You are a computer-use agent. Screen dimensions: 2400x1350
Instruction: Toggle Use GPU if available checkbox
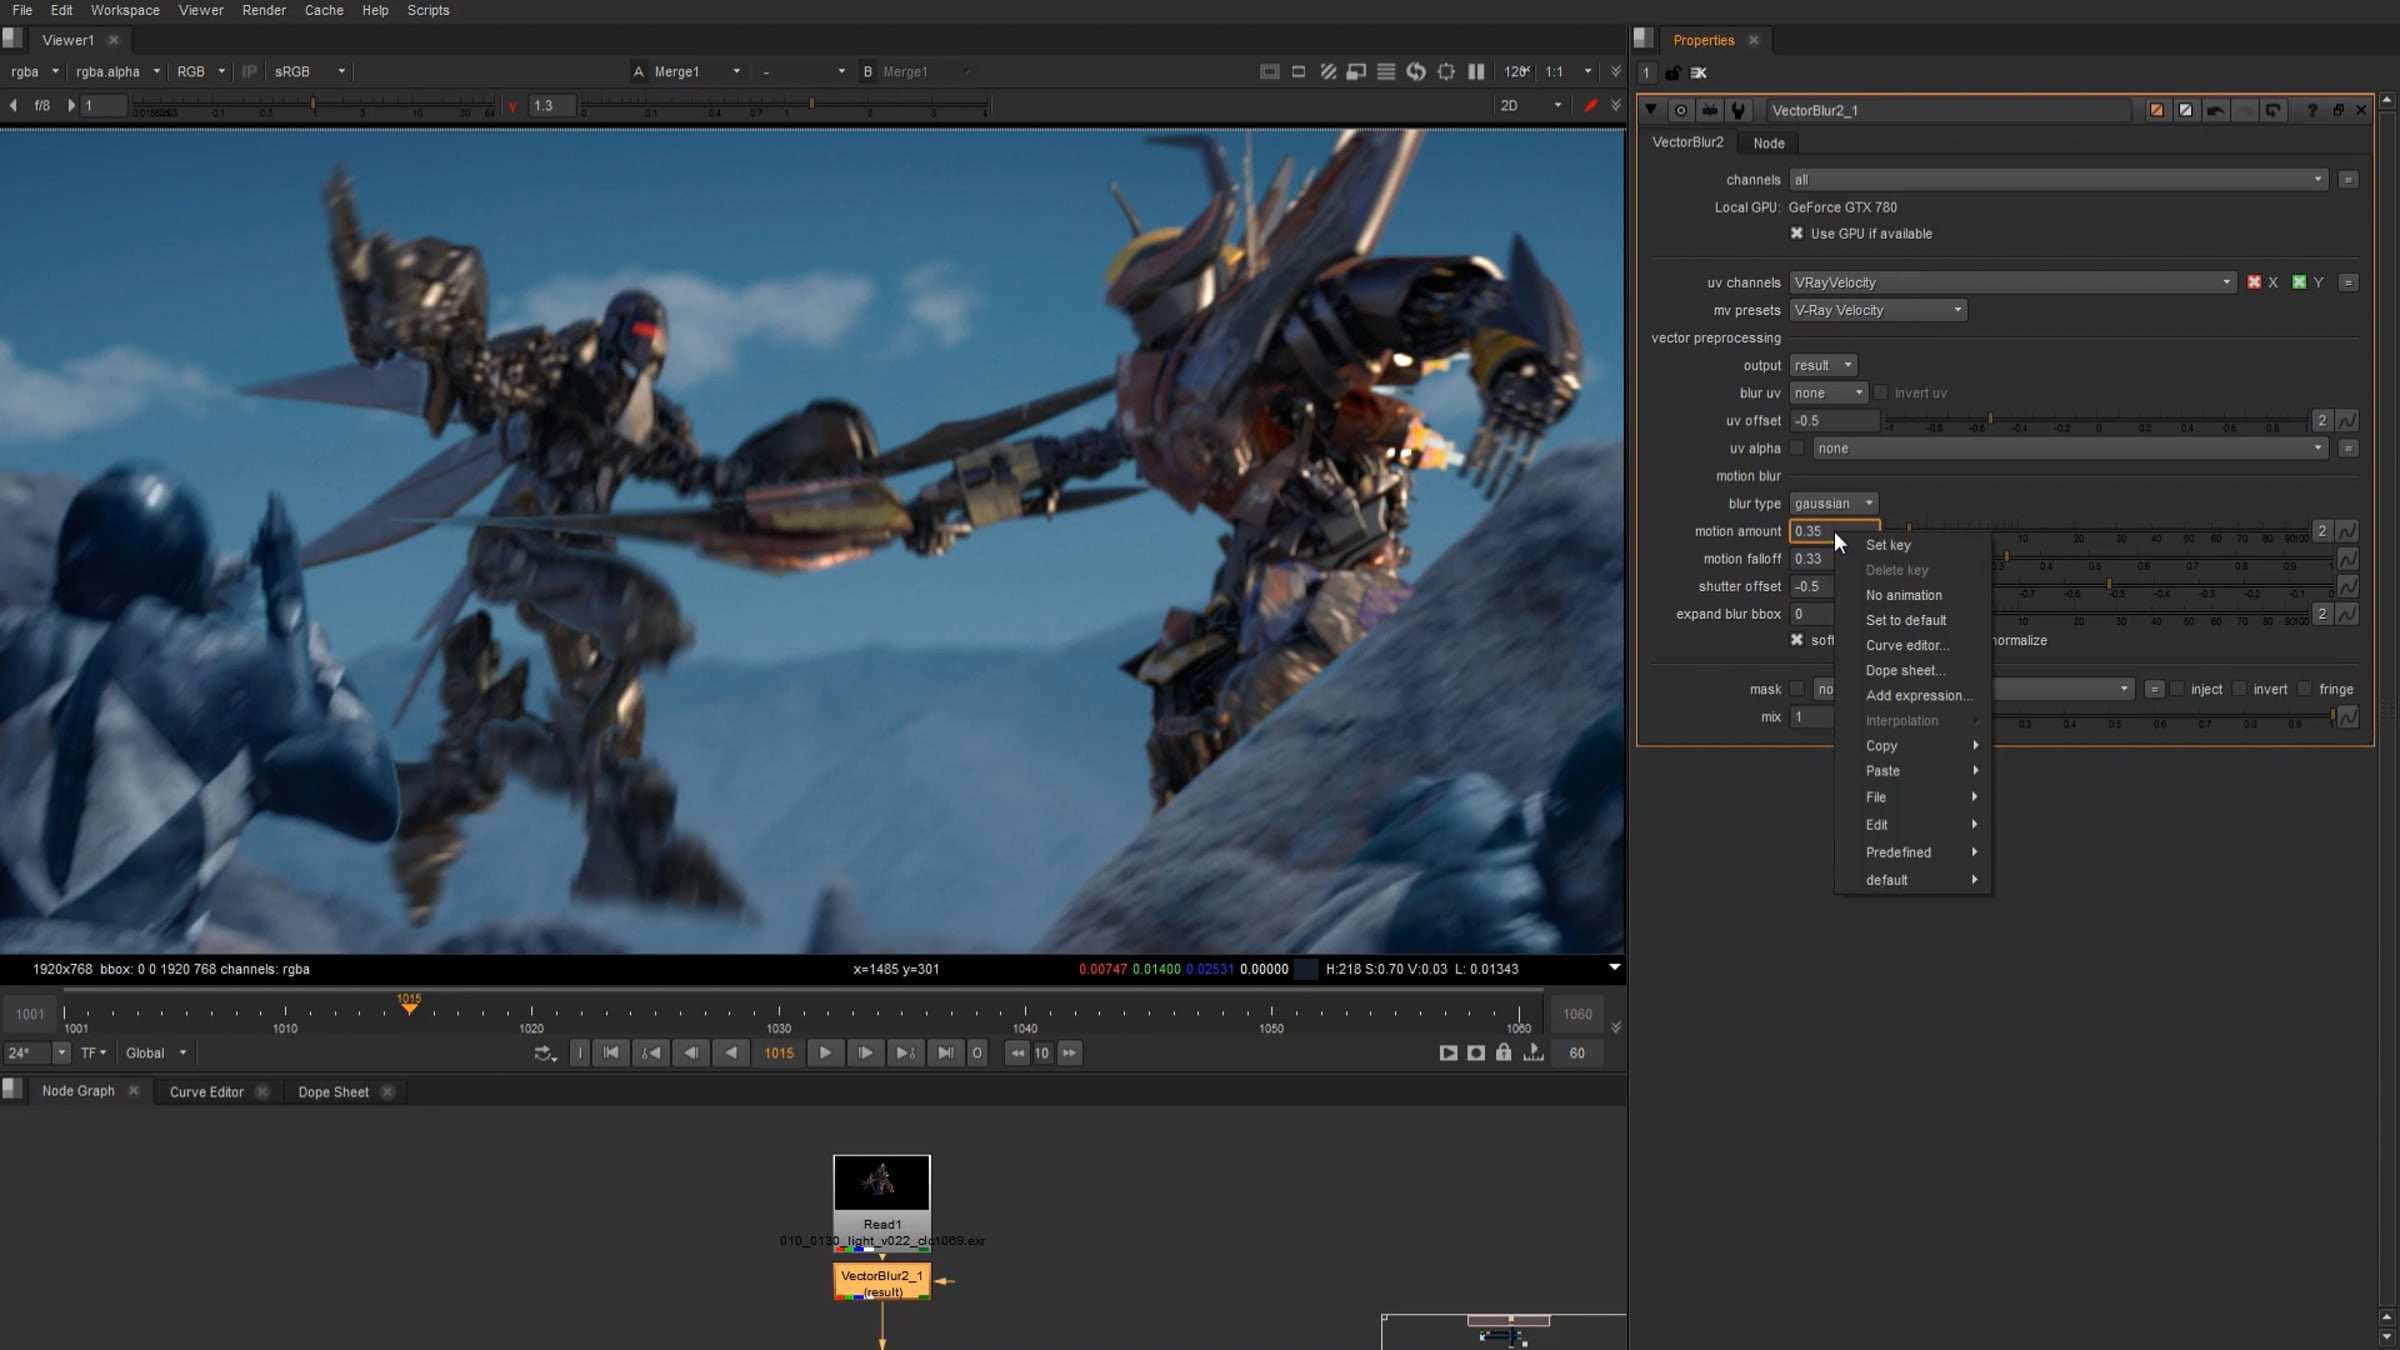click(1797, 234)
